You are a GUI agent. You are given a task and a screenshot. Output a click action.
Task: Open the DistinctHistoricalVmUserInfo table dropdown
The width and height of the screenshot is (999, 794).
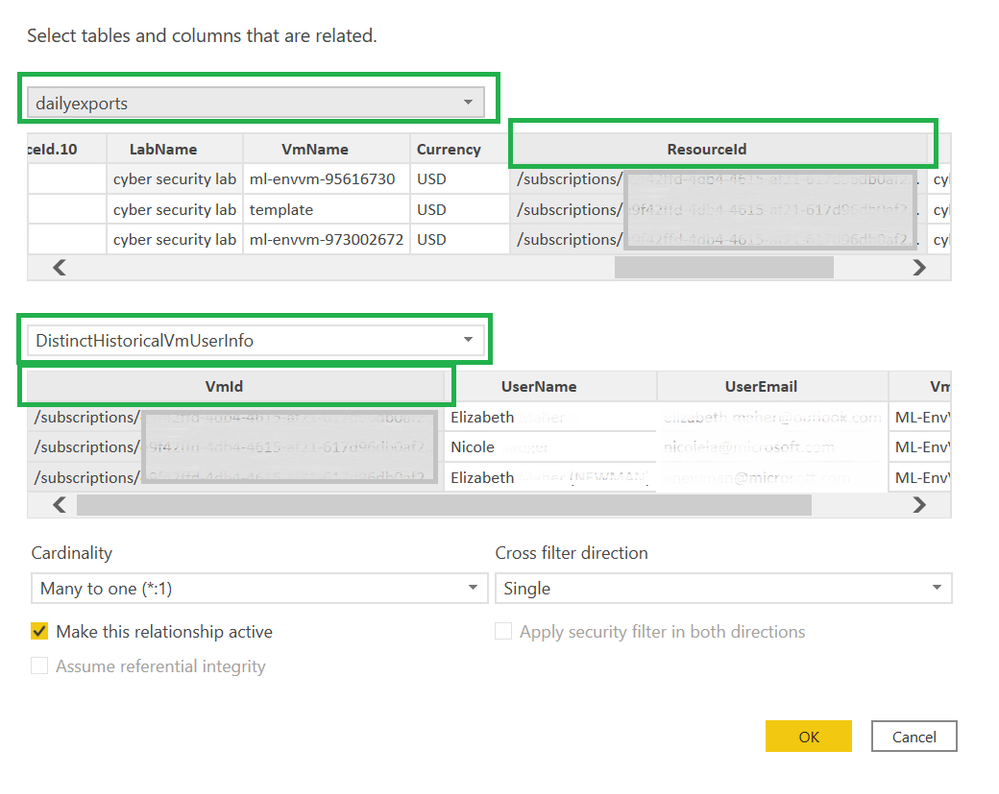[256, 340]
